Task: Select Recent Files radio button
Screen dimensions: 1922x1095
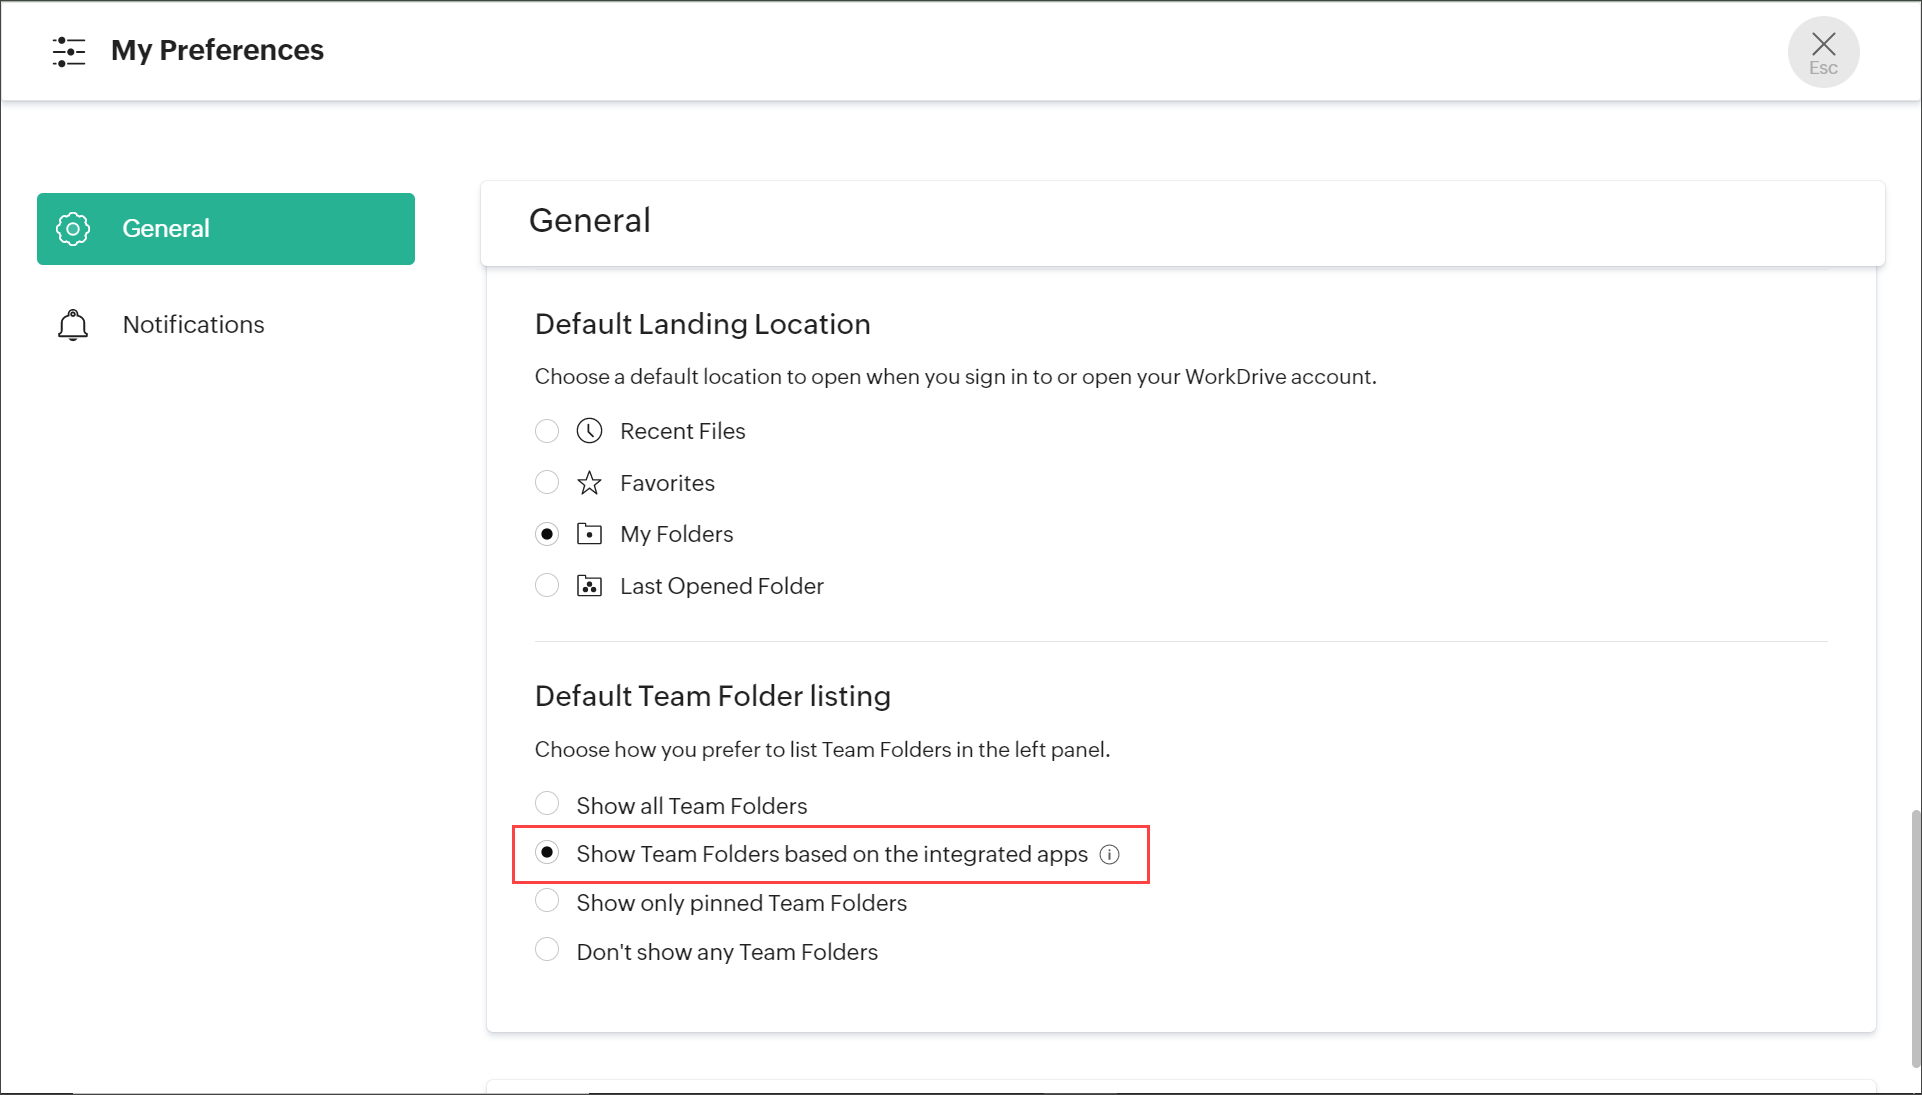Action: tap(547, 431)
